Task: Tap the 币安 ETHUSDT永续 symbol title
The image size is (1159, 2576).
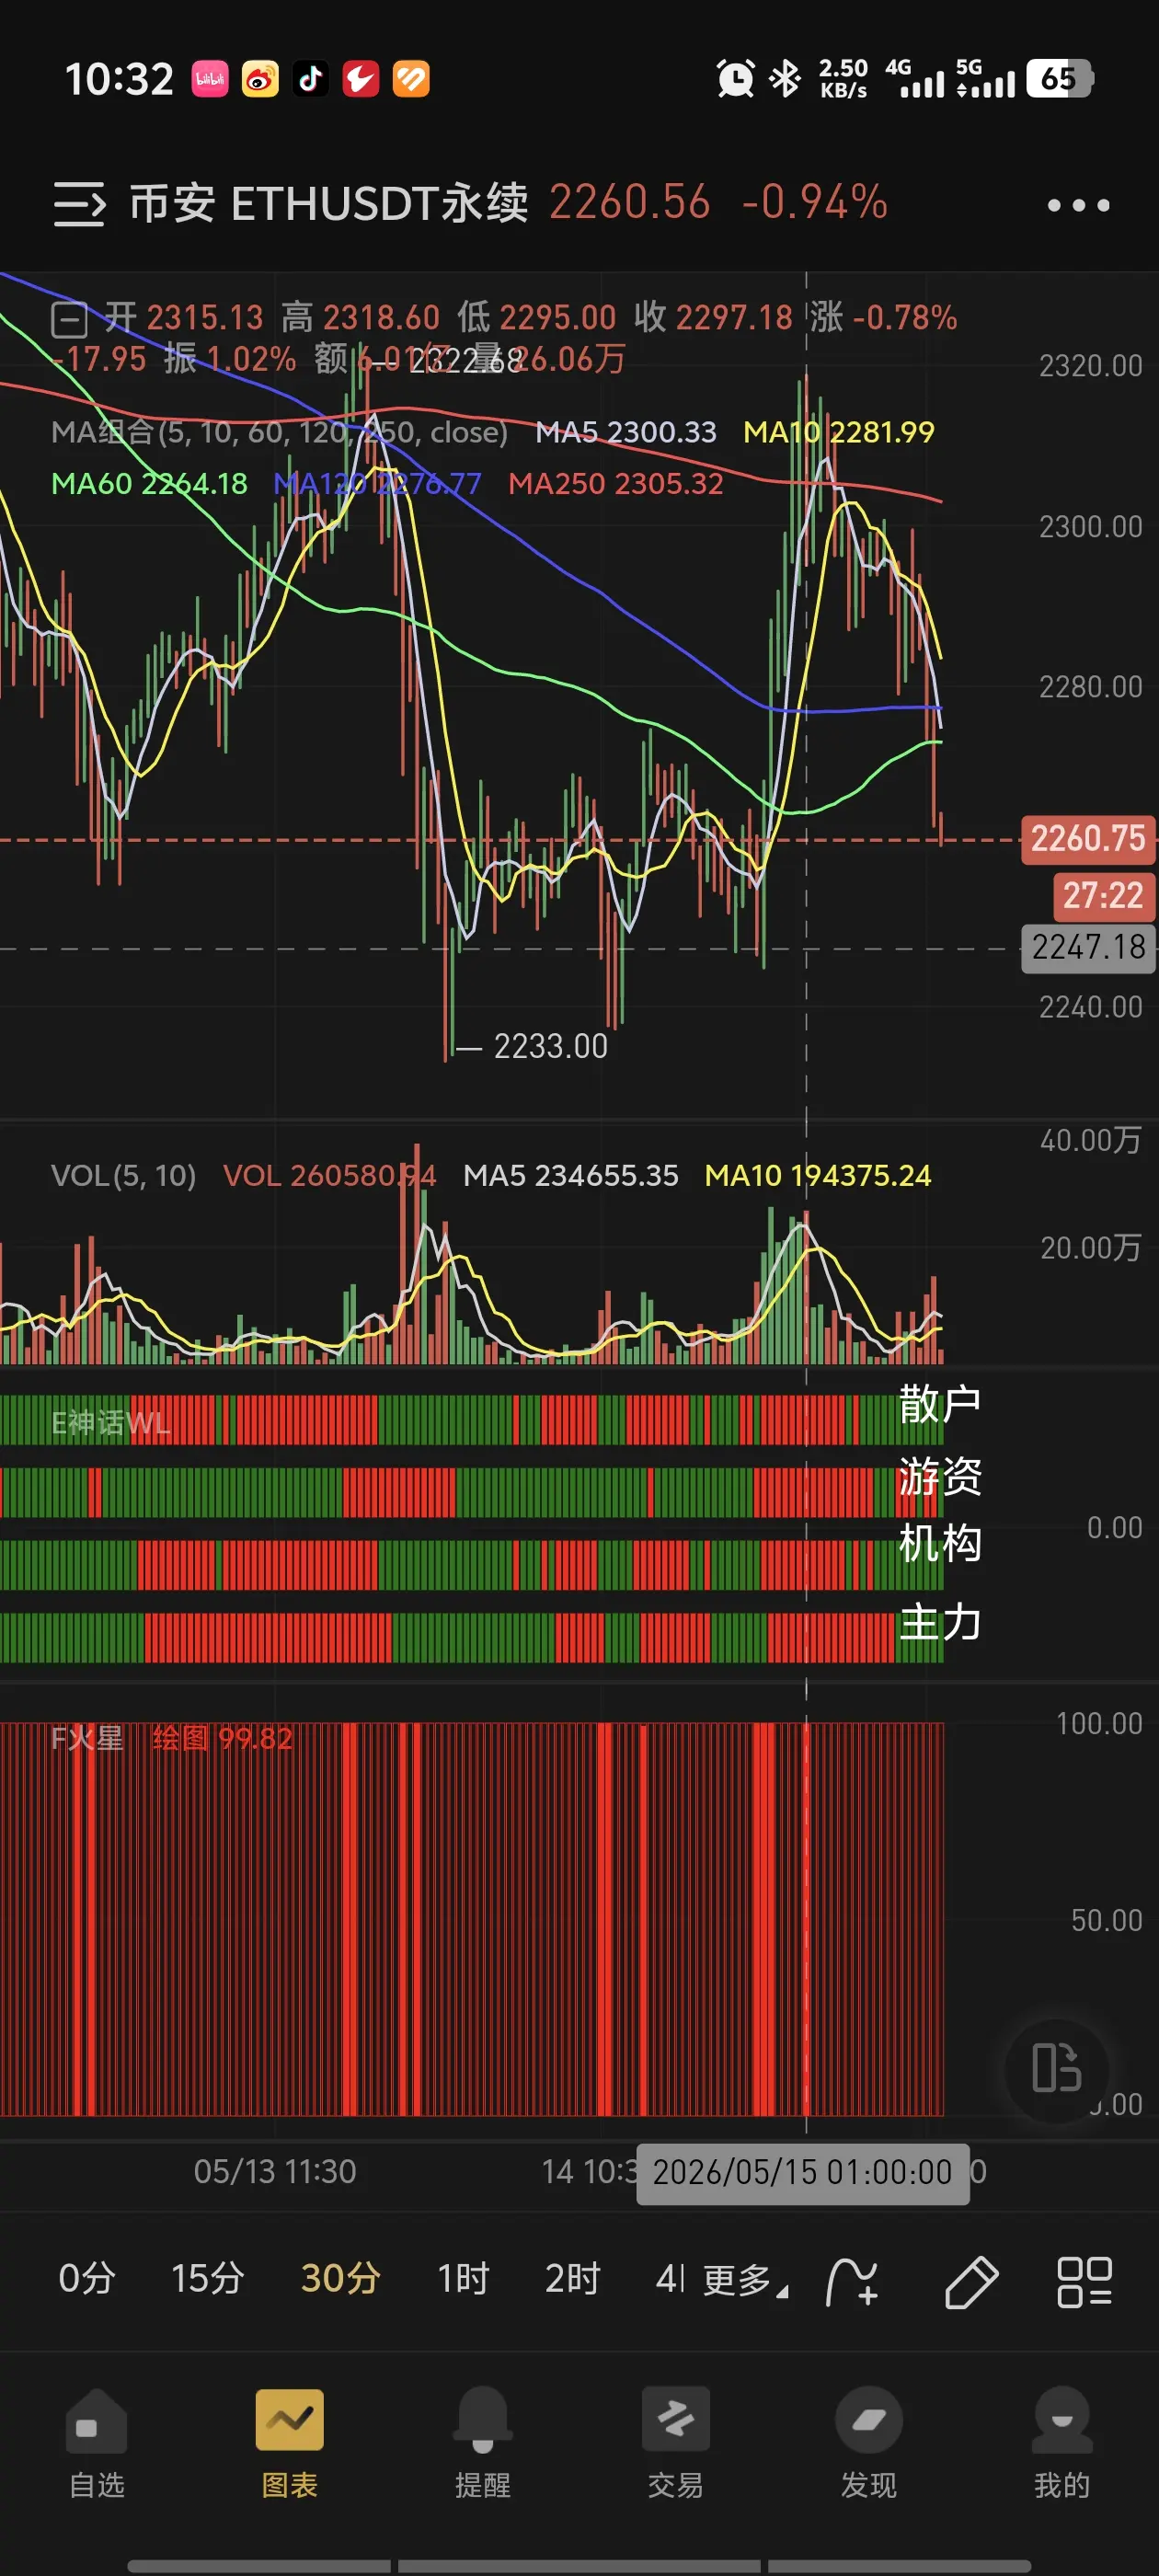Action: pyautogui.click(x=329, y=203)
